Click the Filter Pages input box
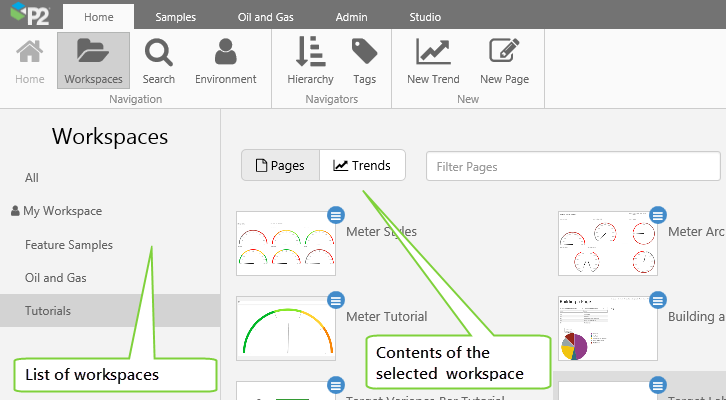This screenshot has height=400, width=726. tap(572, 166)
